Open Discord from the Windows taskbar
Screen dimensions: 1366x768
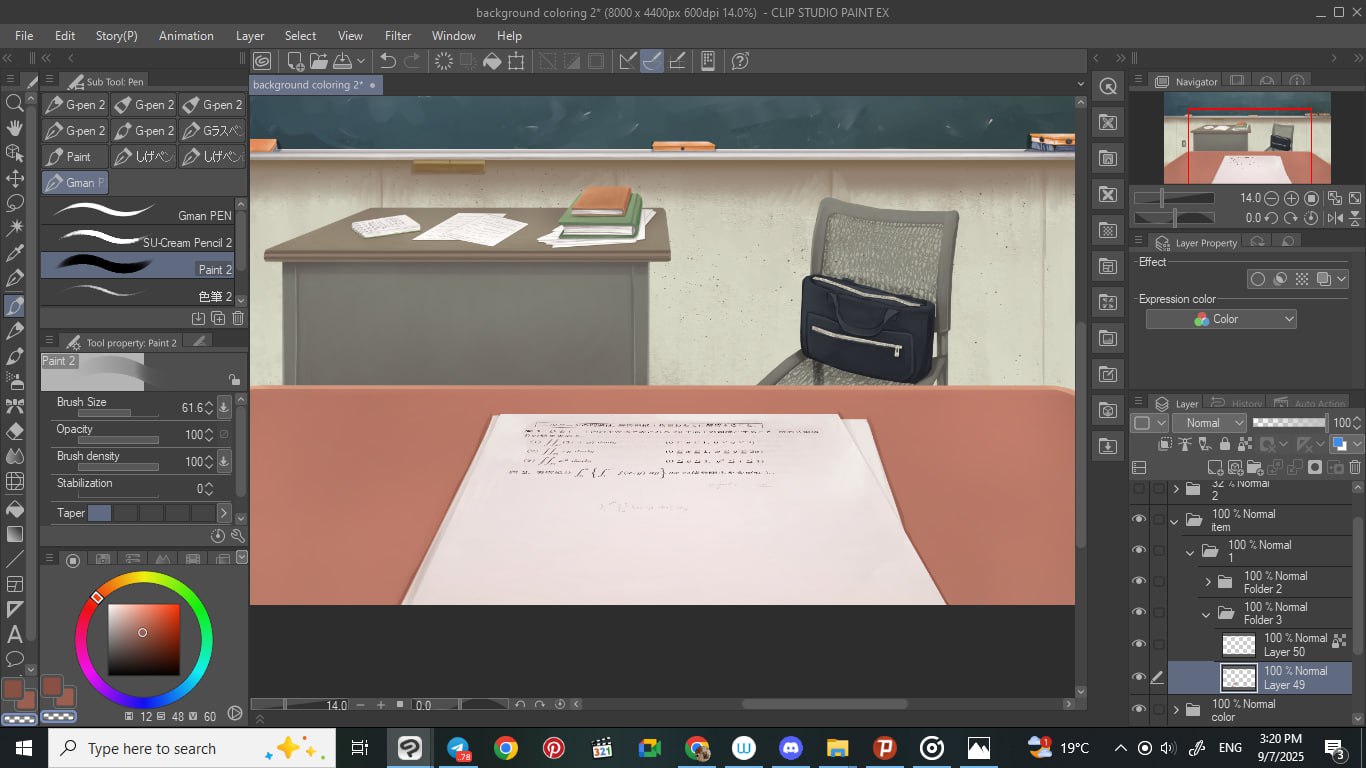[x=791, y=748]
